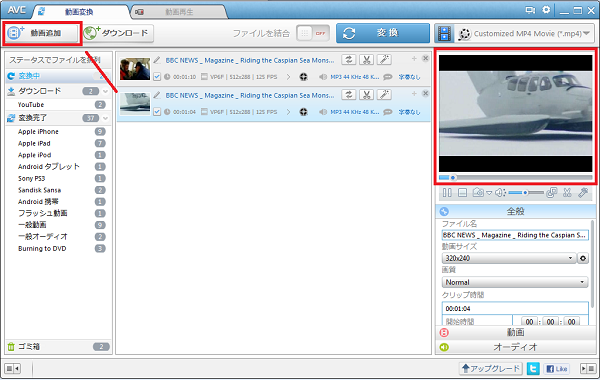Screen dimensions: 600x380
Task: Click the アップグレード upgrade button
Action: click(491, 369)
